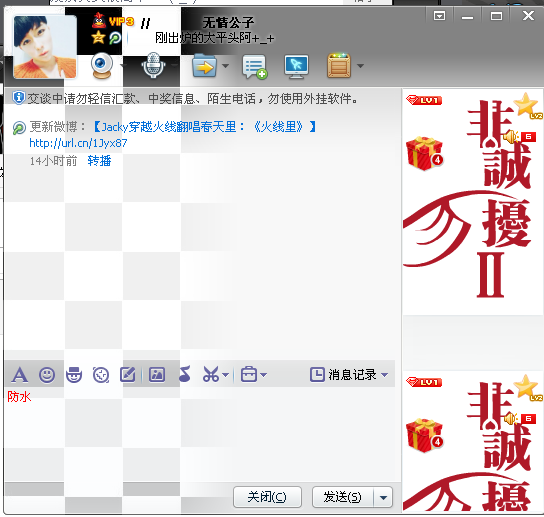The width and height of the screenshot is (544, 517).
Task: Click the 发送(S) send button
Action: tap(342, 497)
